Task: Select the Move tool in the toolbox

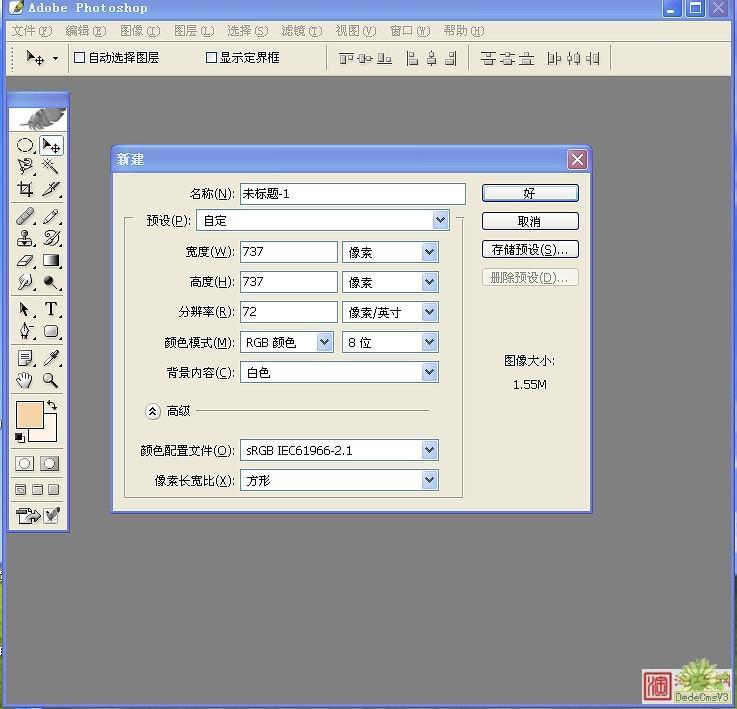Action: tap(51, 145)
